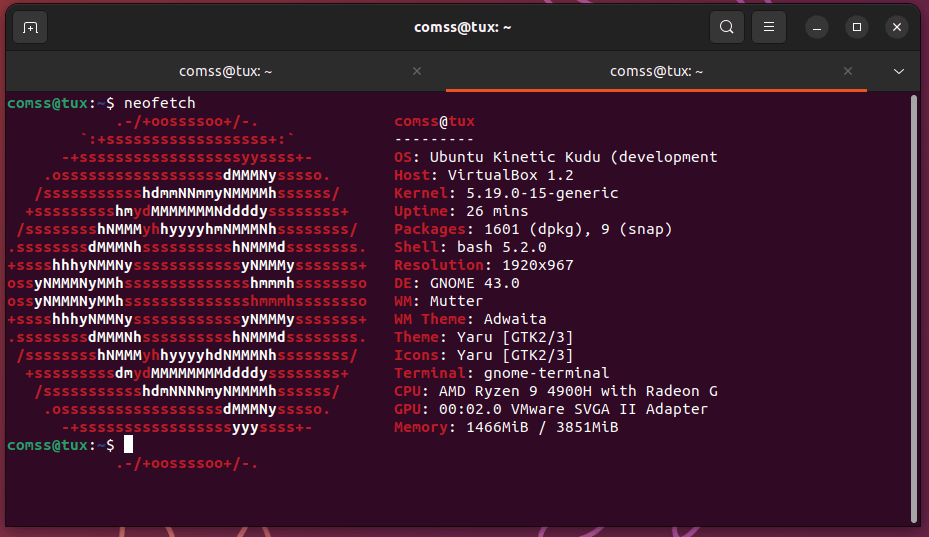Click the DE value 'GNOME 43.0'
Screen dimensions: 929x537
pyautogui.click(x=475, y=283)
